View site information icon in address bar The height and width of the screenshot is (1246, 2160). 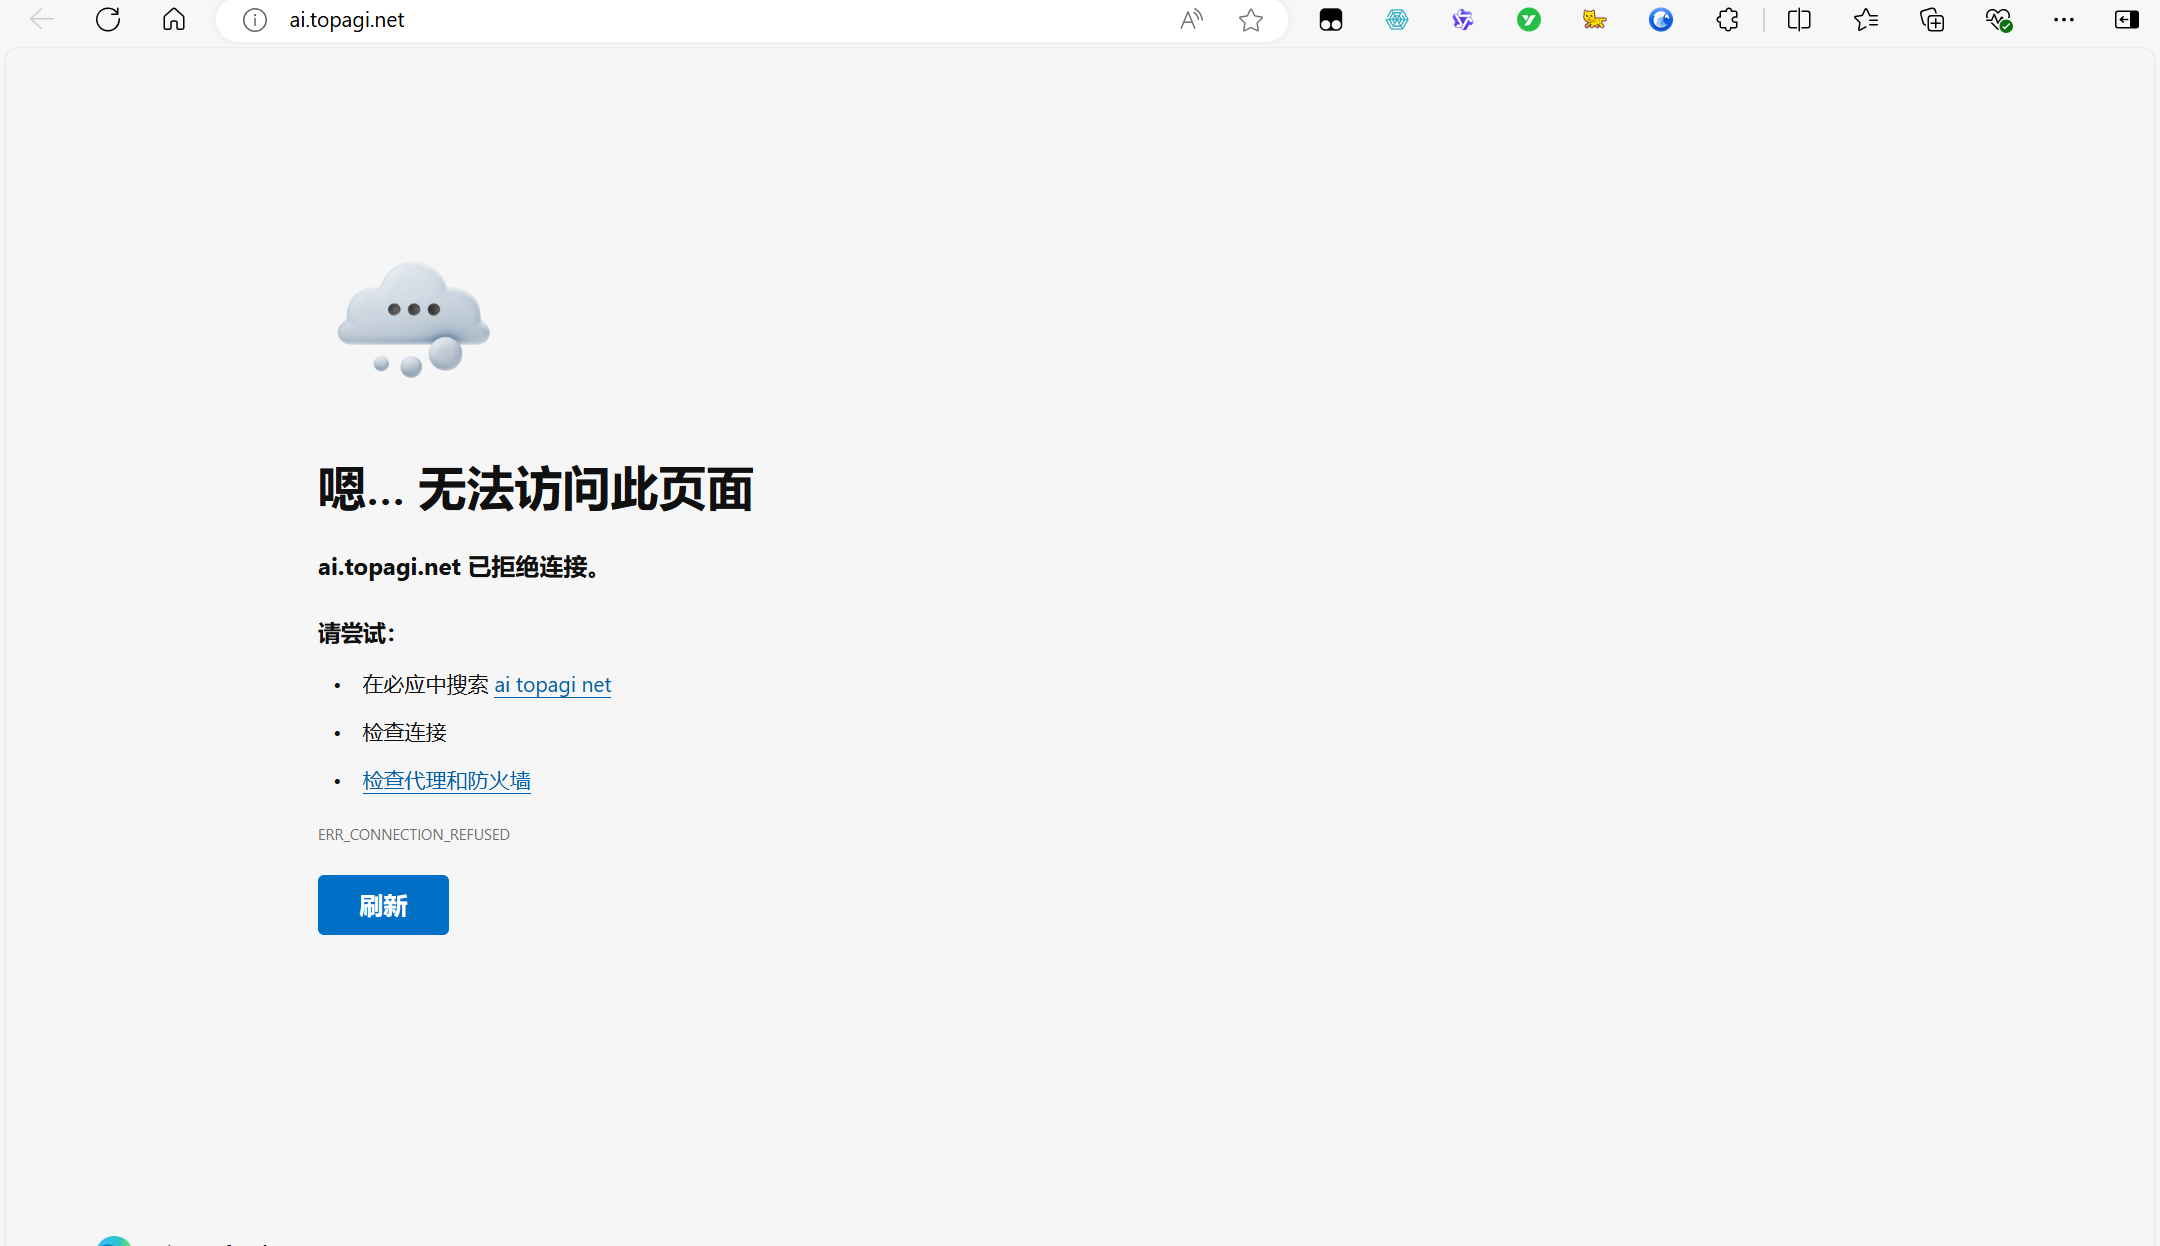255,20
